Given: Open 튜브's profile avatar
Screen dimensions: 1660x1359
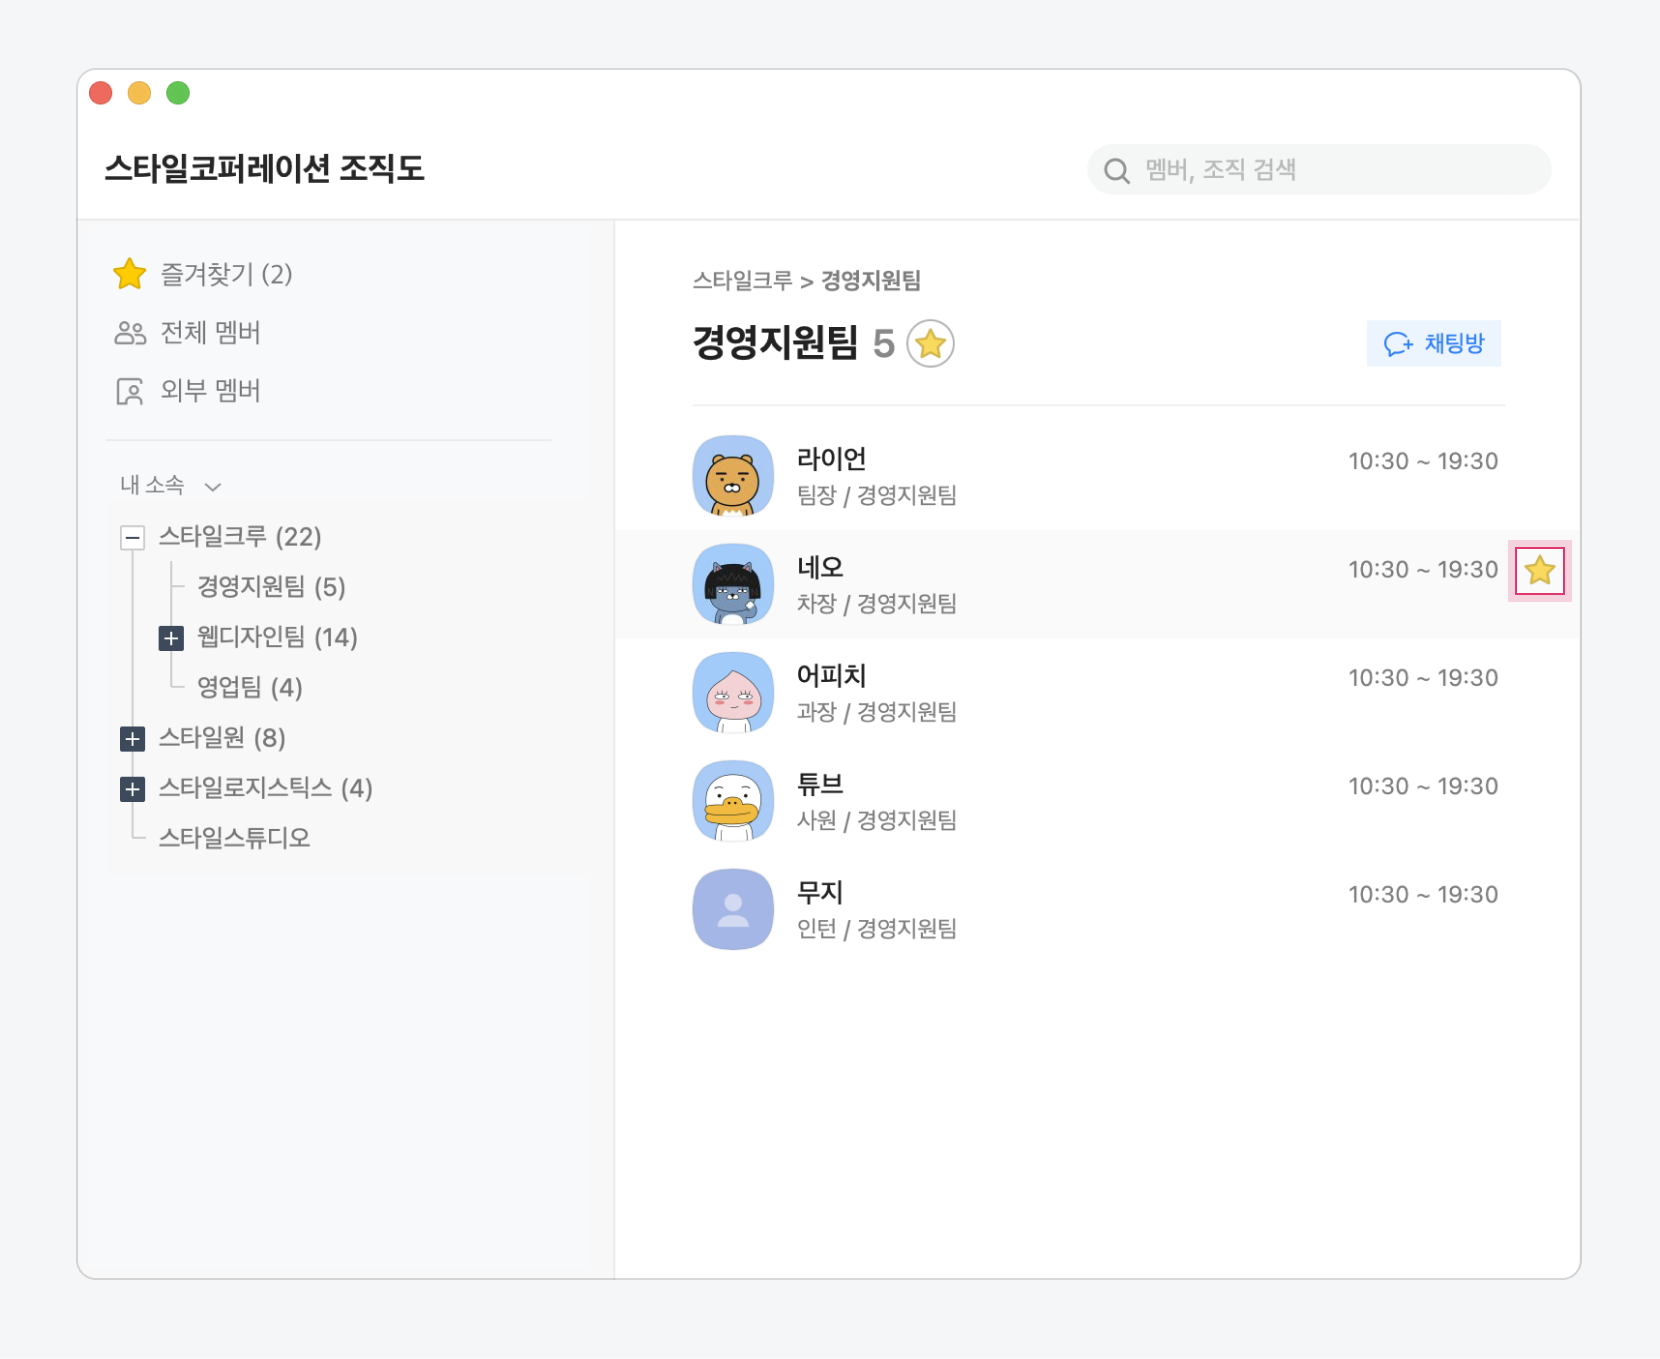Looking at the screenshot, I should point(732,801).
